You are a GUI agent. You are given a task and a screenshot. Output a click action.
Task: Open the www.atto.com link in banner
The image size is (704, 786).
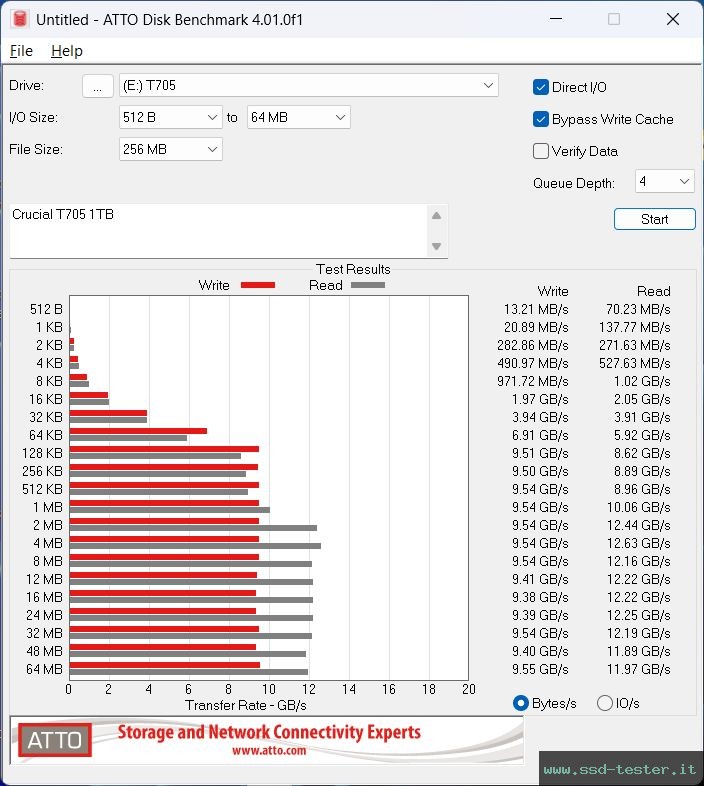(269, 751)
